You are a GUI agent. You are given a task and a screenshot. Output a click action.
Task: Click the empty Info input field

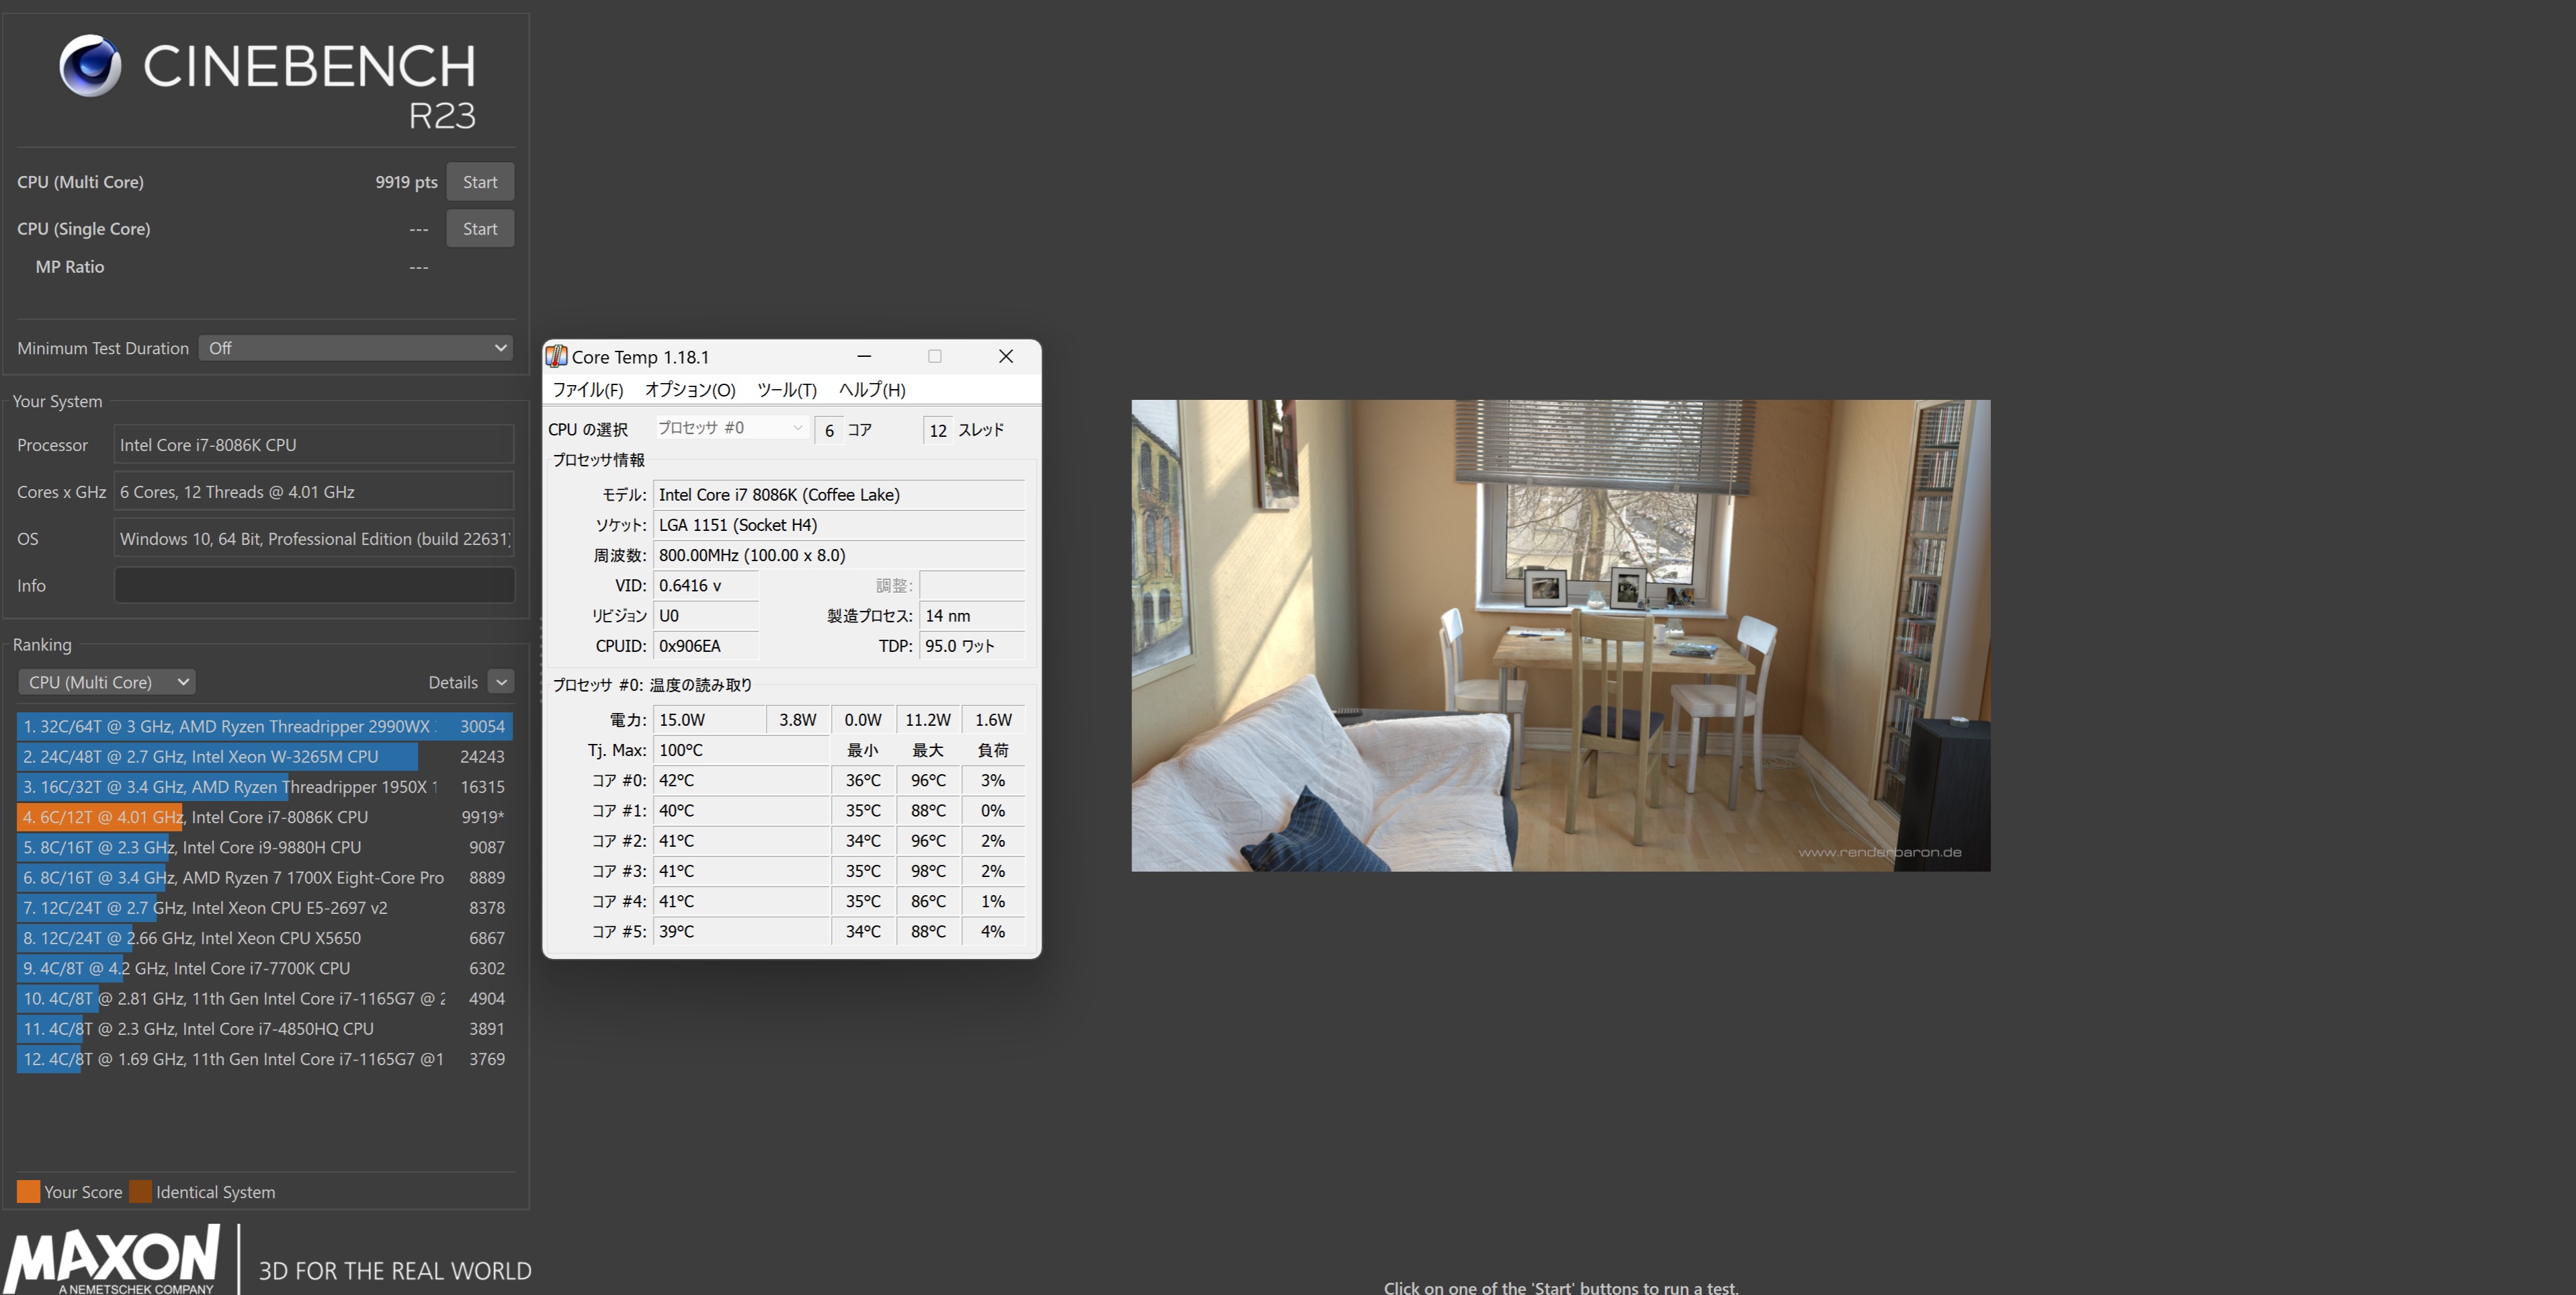[x=314, y=585]
